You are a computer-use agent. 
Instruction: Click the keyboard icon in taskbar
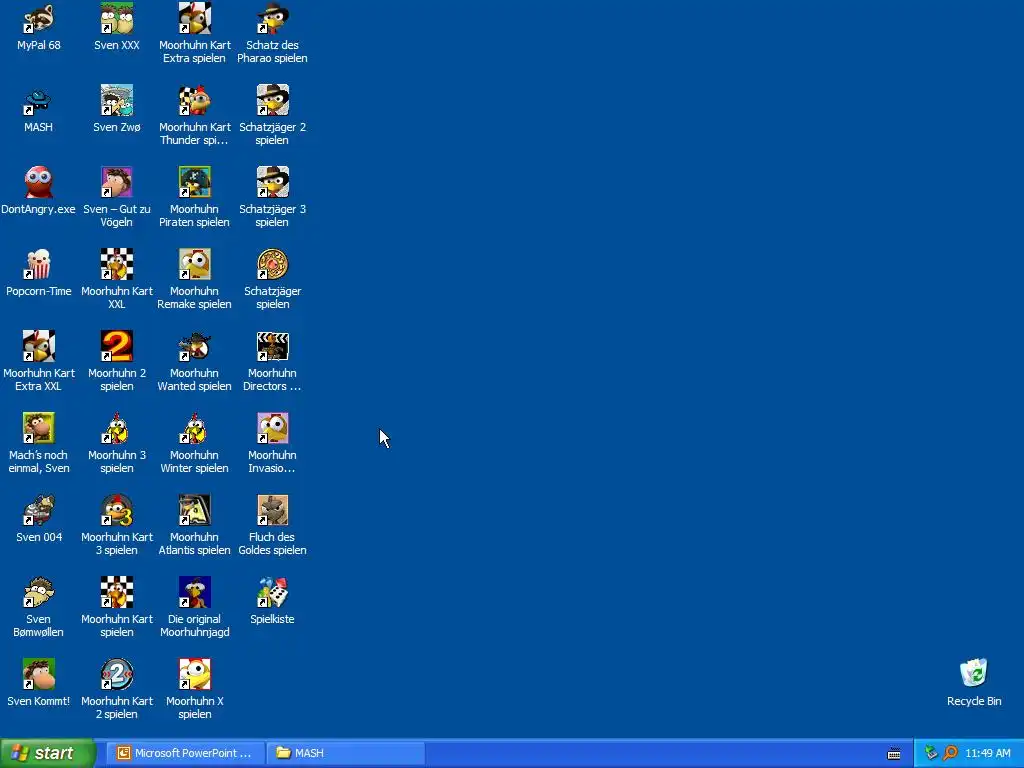coord(894,754)
